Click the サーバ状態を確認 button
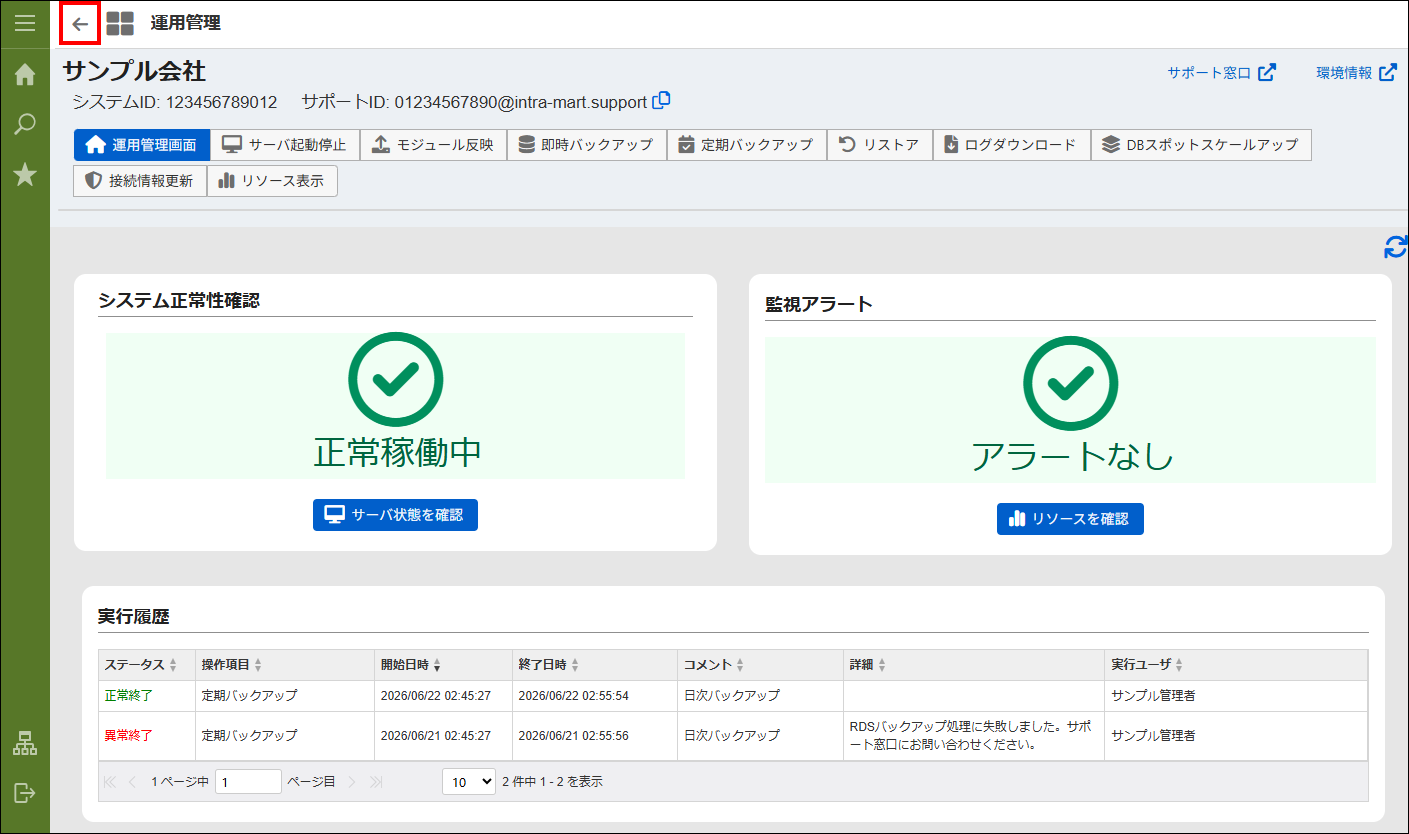The image size is (1409, 834). (395, 515)
